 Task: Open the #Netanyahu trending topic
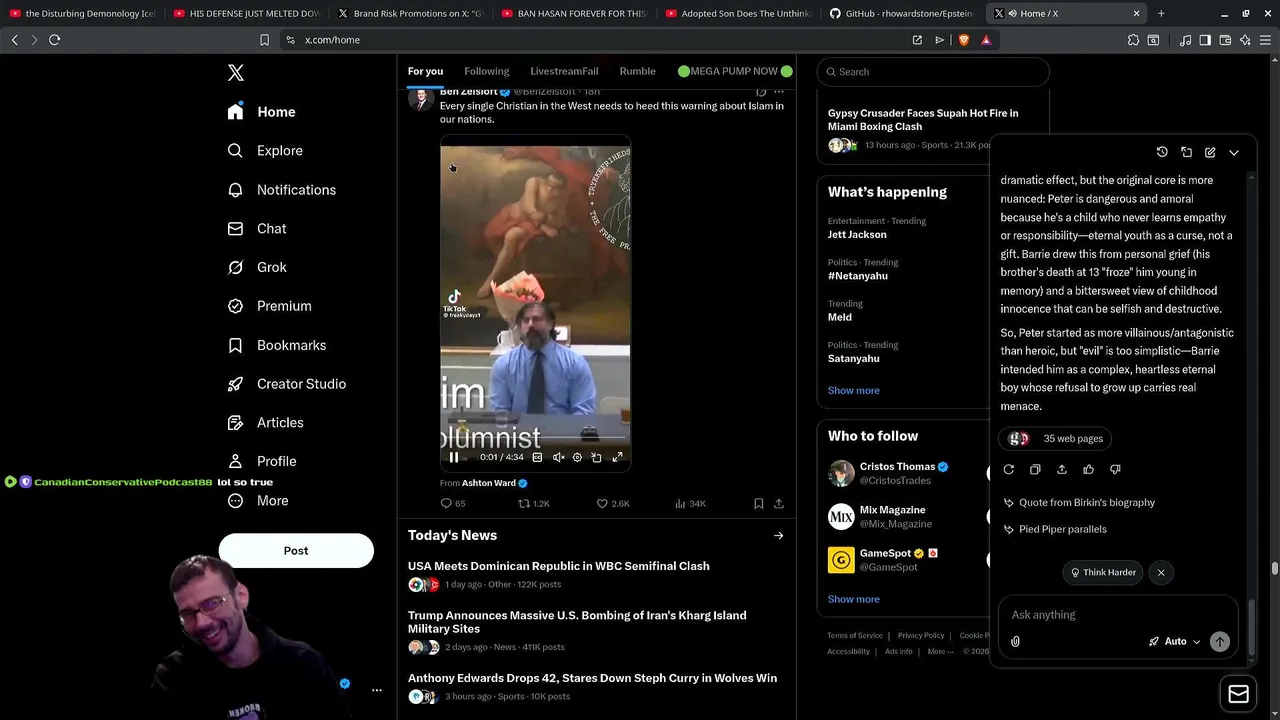coord(857,276)
